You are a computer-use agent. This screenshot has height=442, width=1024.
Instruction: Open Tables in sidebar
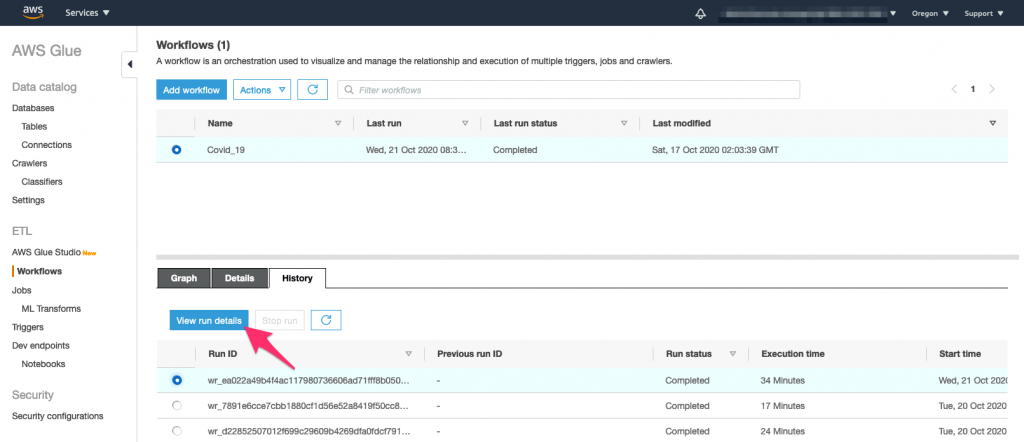point(34,127)
